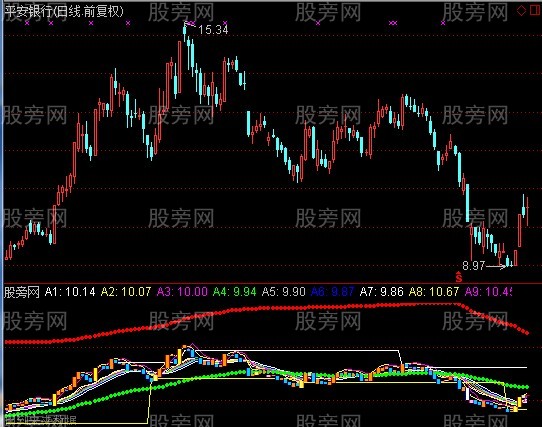The image size is (542, 427).
Task: Click the red S signal marker
Action: [459, 277]
